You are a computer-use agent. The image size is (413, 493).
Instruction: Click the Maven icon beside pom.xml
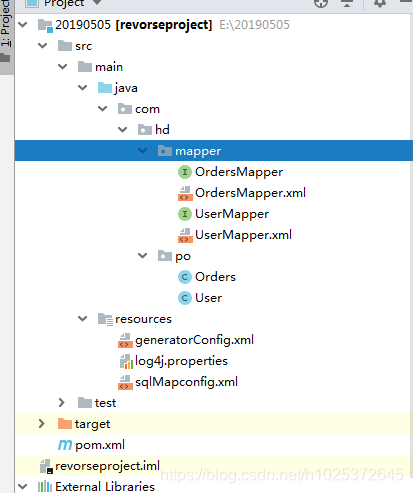(x=65, y=445)
